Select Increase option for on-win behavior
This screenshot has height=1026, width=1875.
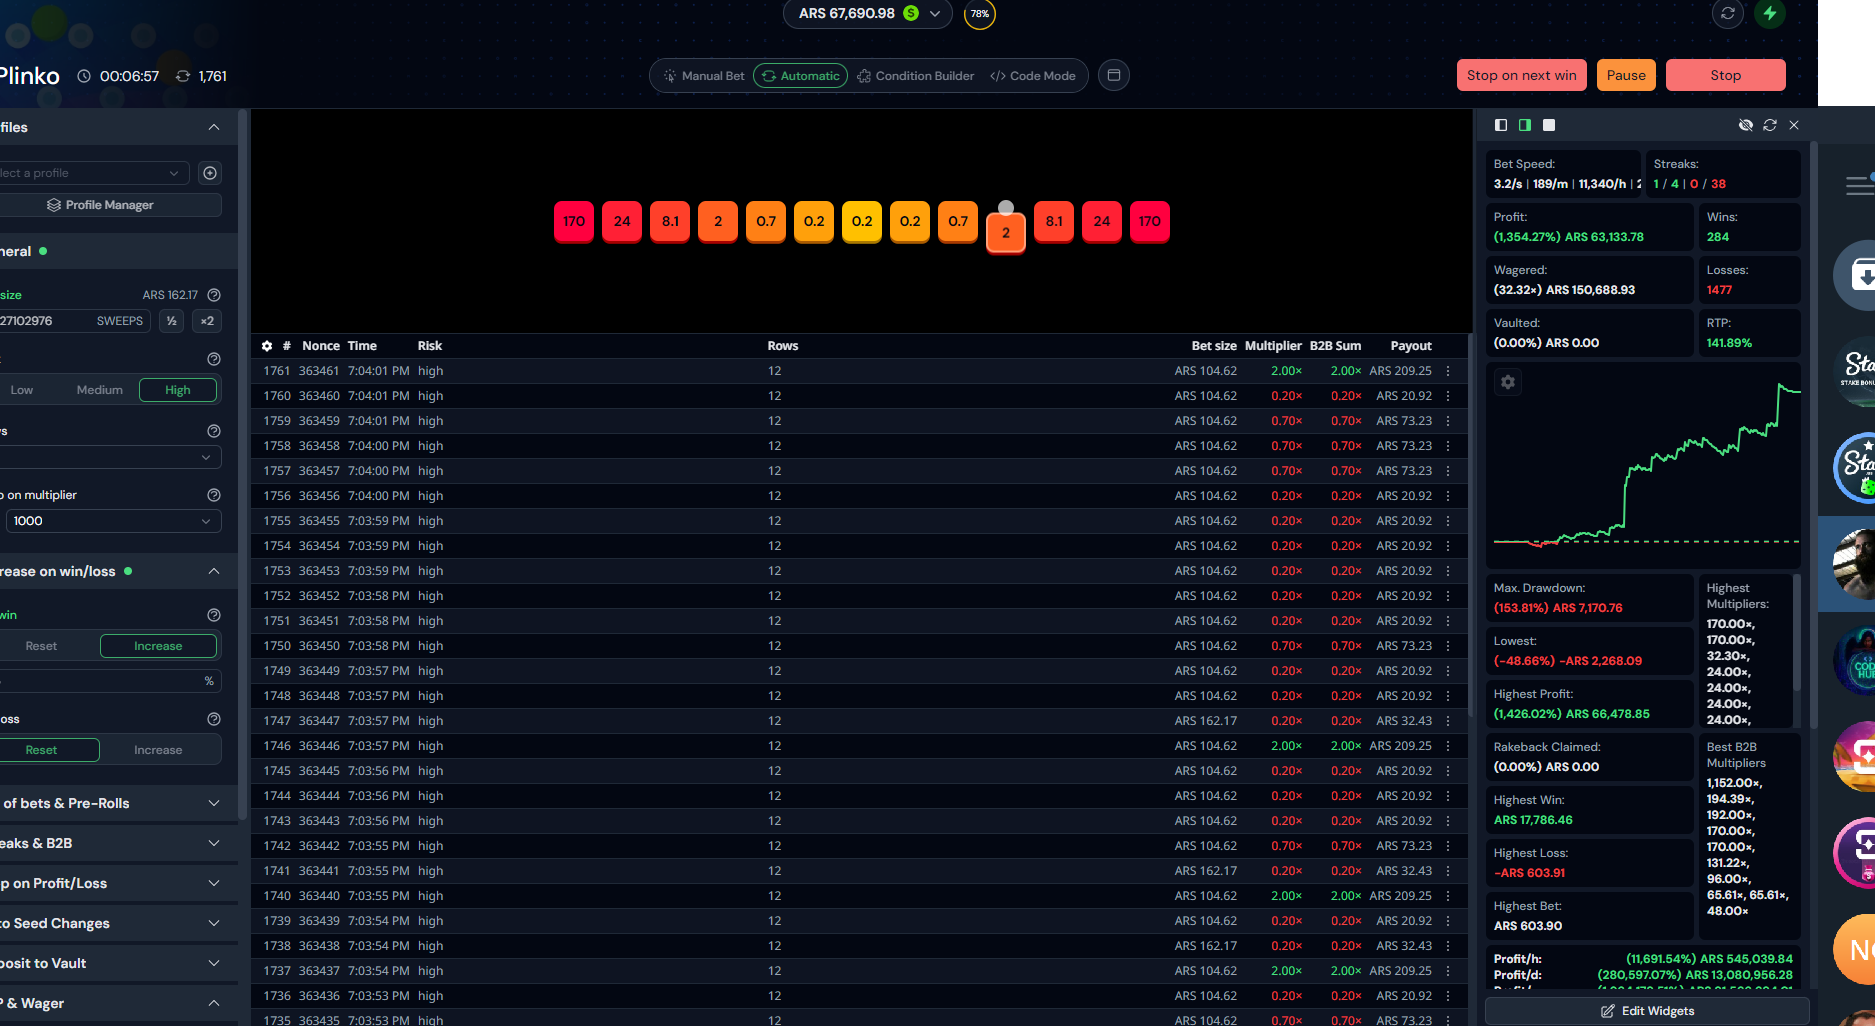click(x=158, y=646)
